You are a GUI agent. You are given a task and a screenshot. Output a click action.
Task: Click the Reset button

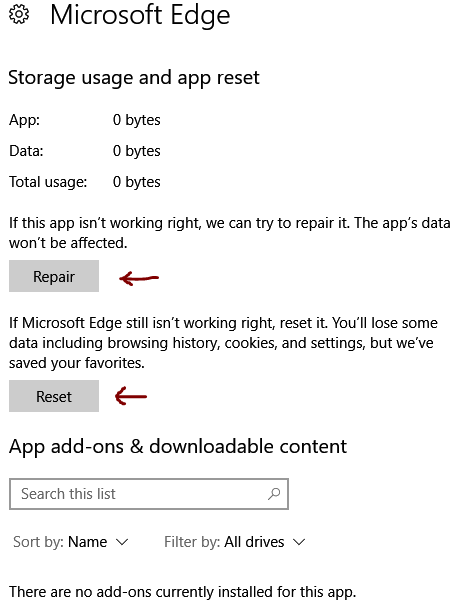(x=54, y=396)
